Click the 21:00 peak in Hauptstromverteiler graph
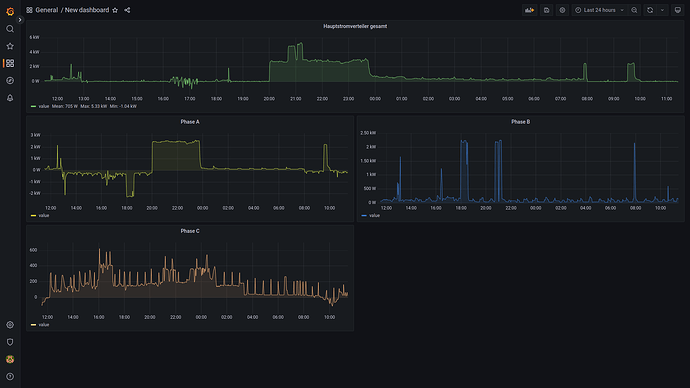 [300, 44]
